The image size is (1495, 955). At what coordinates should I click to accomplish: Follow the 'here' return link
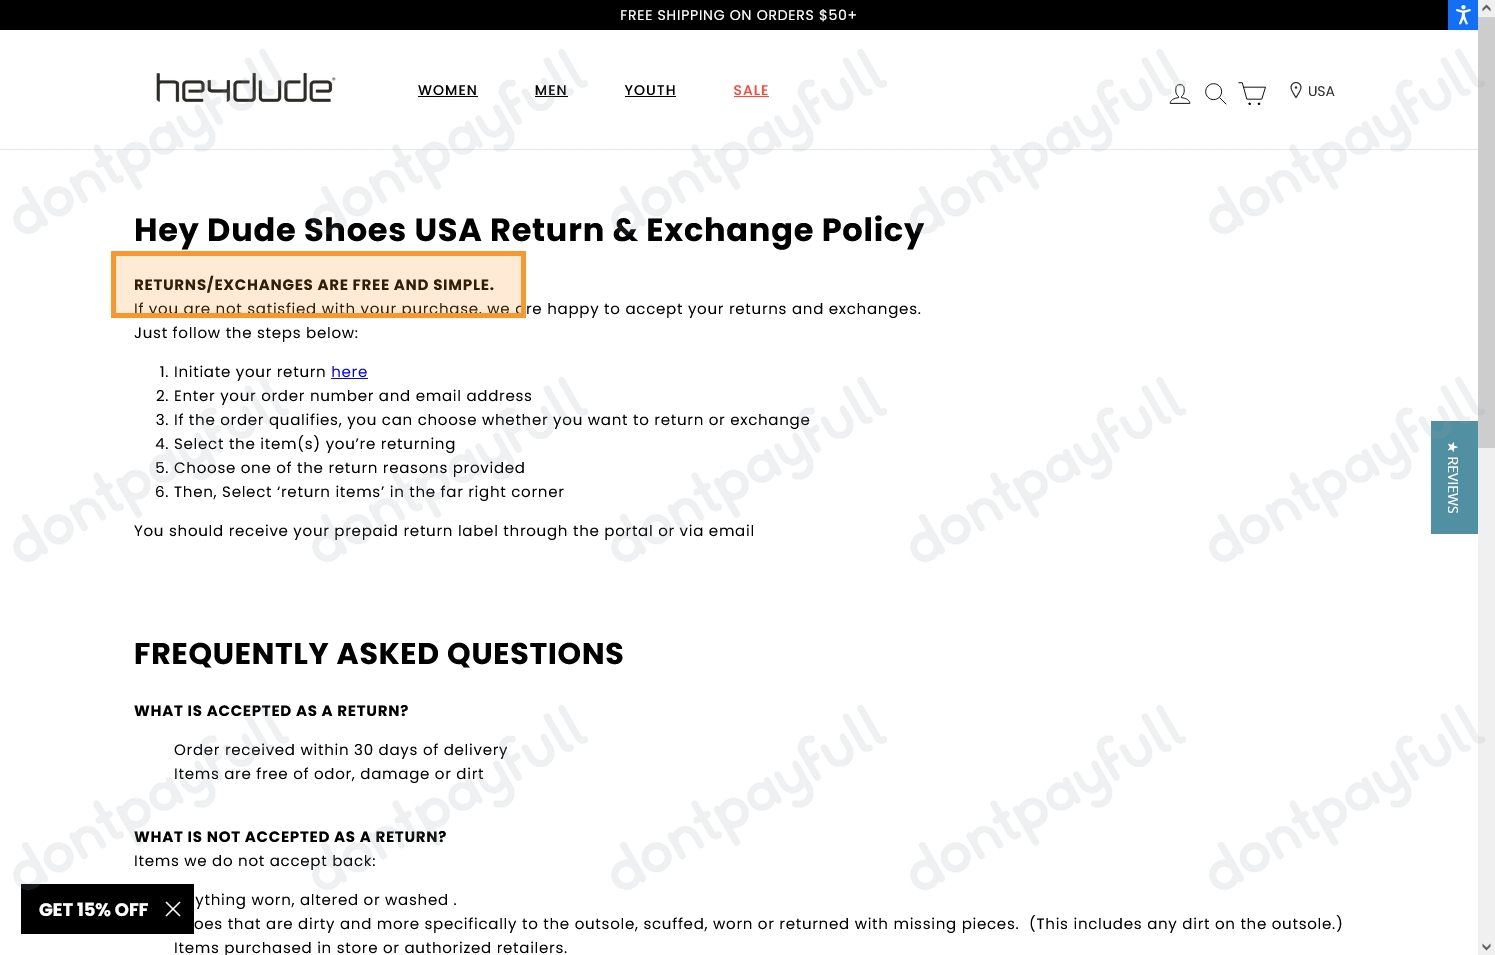click(349, 372)
